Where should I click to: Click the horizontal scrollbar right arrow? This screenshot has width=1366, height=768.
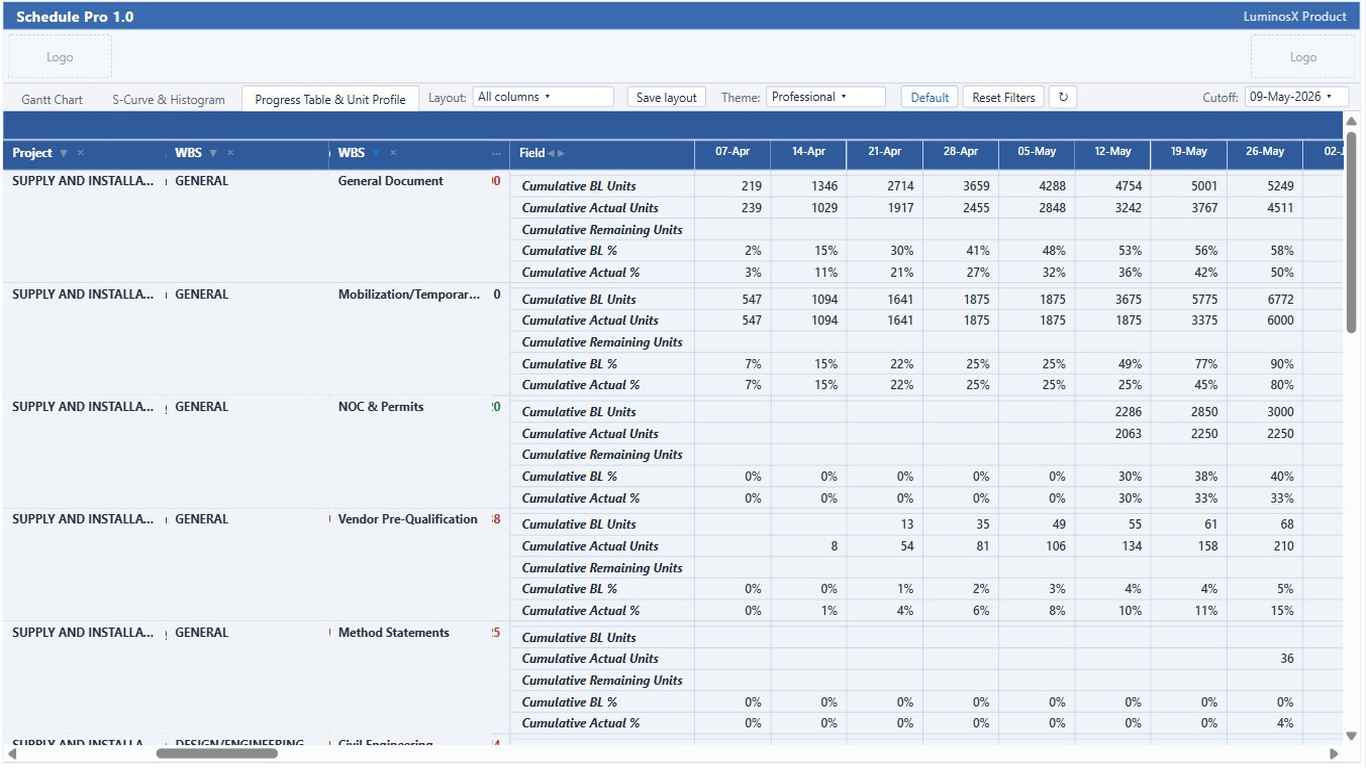coord(1334,753)
